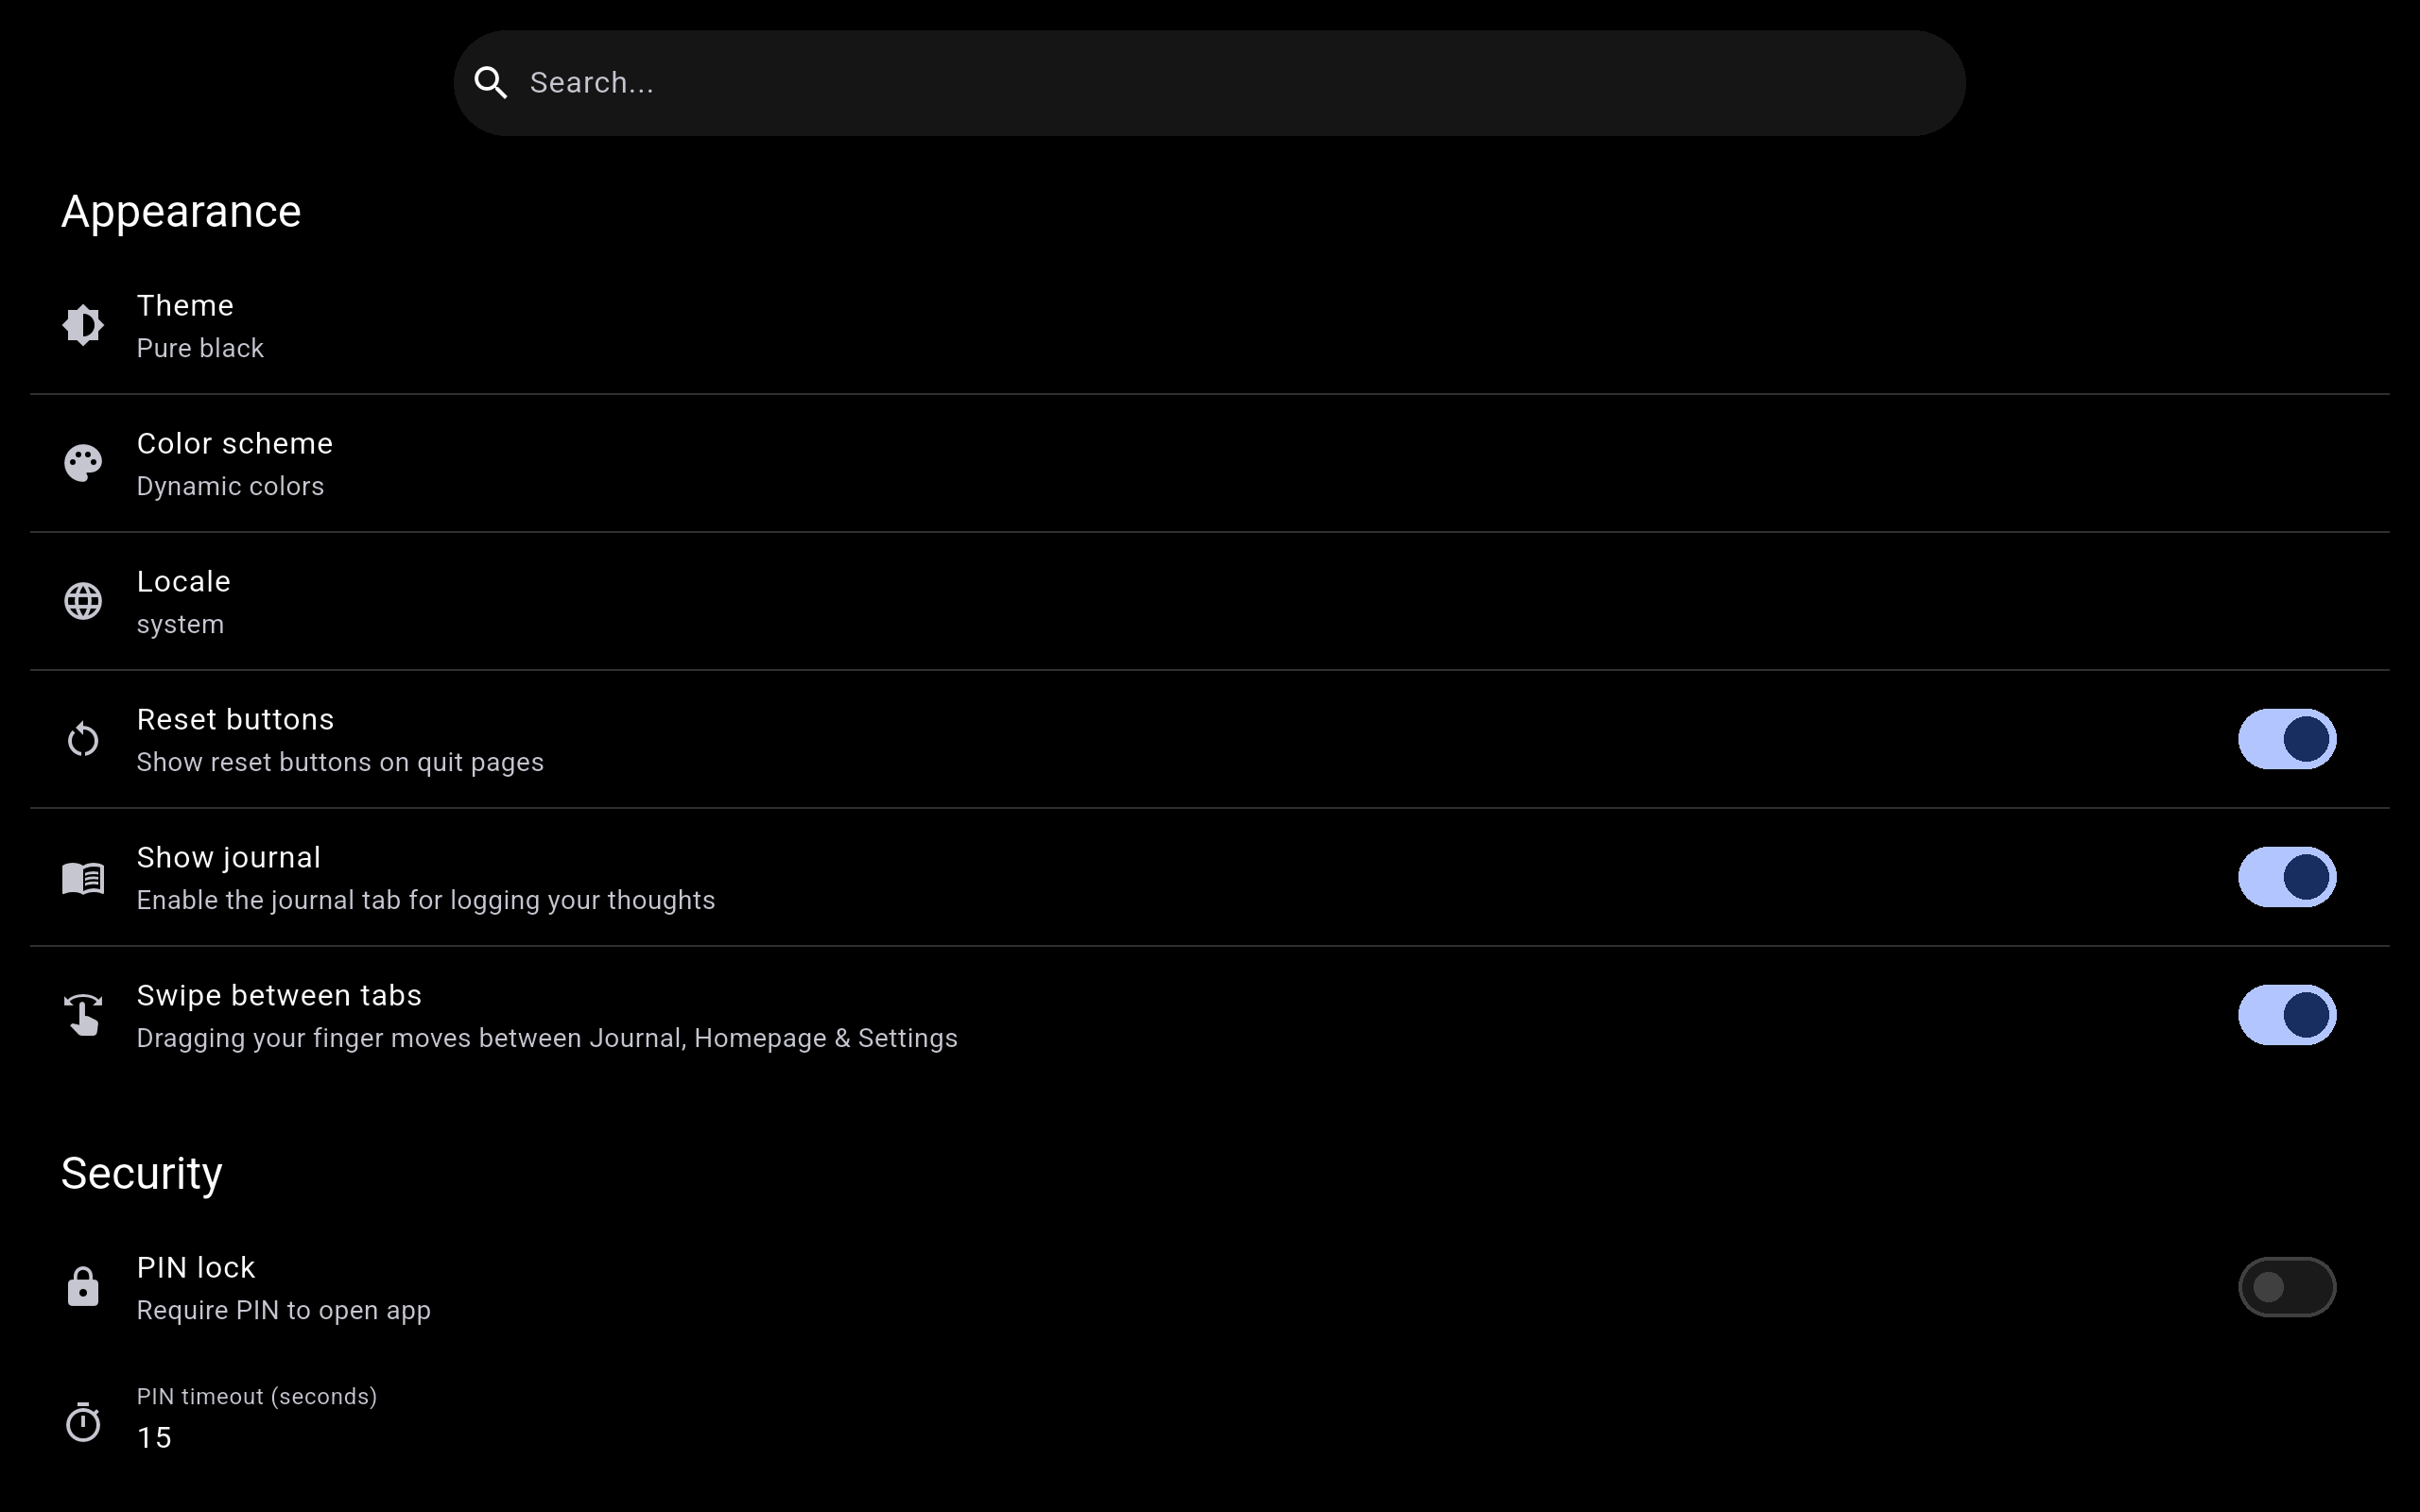Click the swipe gesture hand icon
The width and height of the screenshot is (2420, 1512).
click(83, 1015)
